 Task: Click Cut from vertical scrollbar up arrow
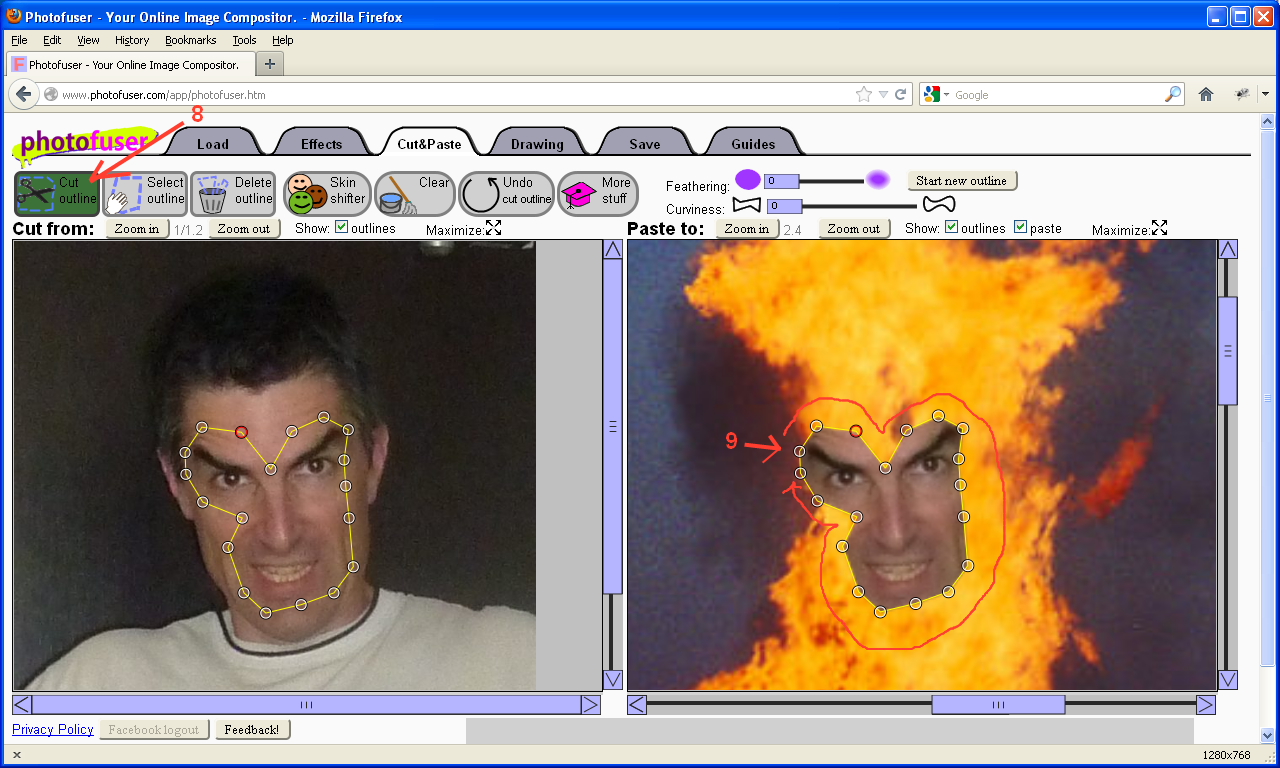[x=612, y=249]
